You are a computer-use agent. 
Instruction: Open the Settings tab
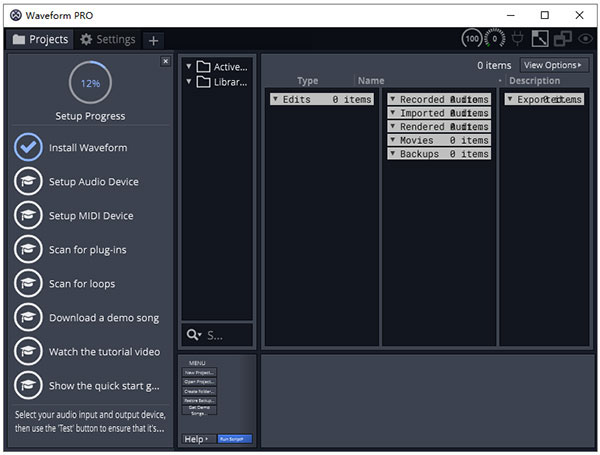108,39
